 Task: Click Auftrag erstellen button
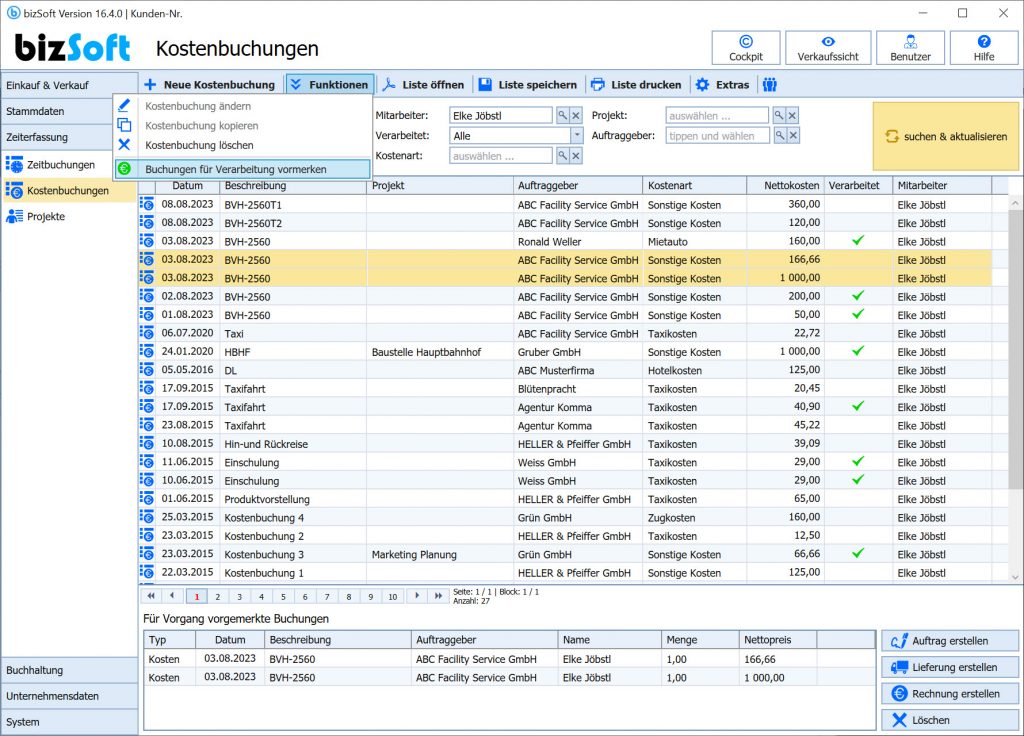coord(950,641)
